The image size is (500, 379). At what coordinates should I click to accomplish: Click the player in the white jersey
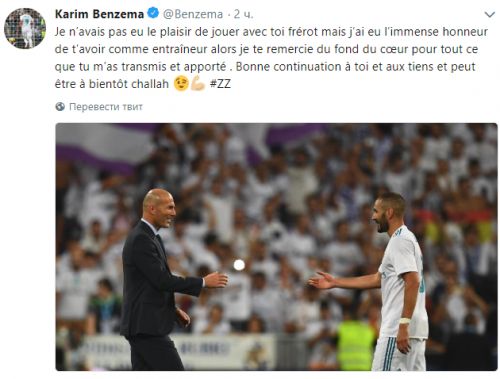pos(387,282)
